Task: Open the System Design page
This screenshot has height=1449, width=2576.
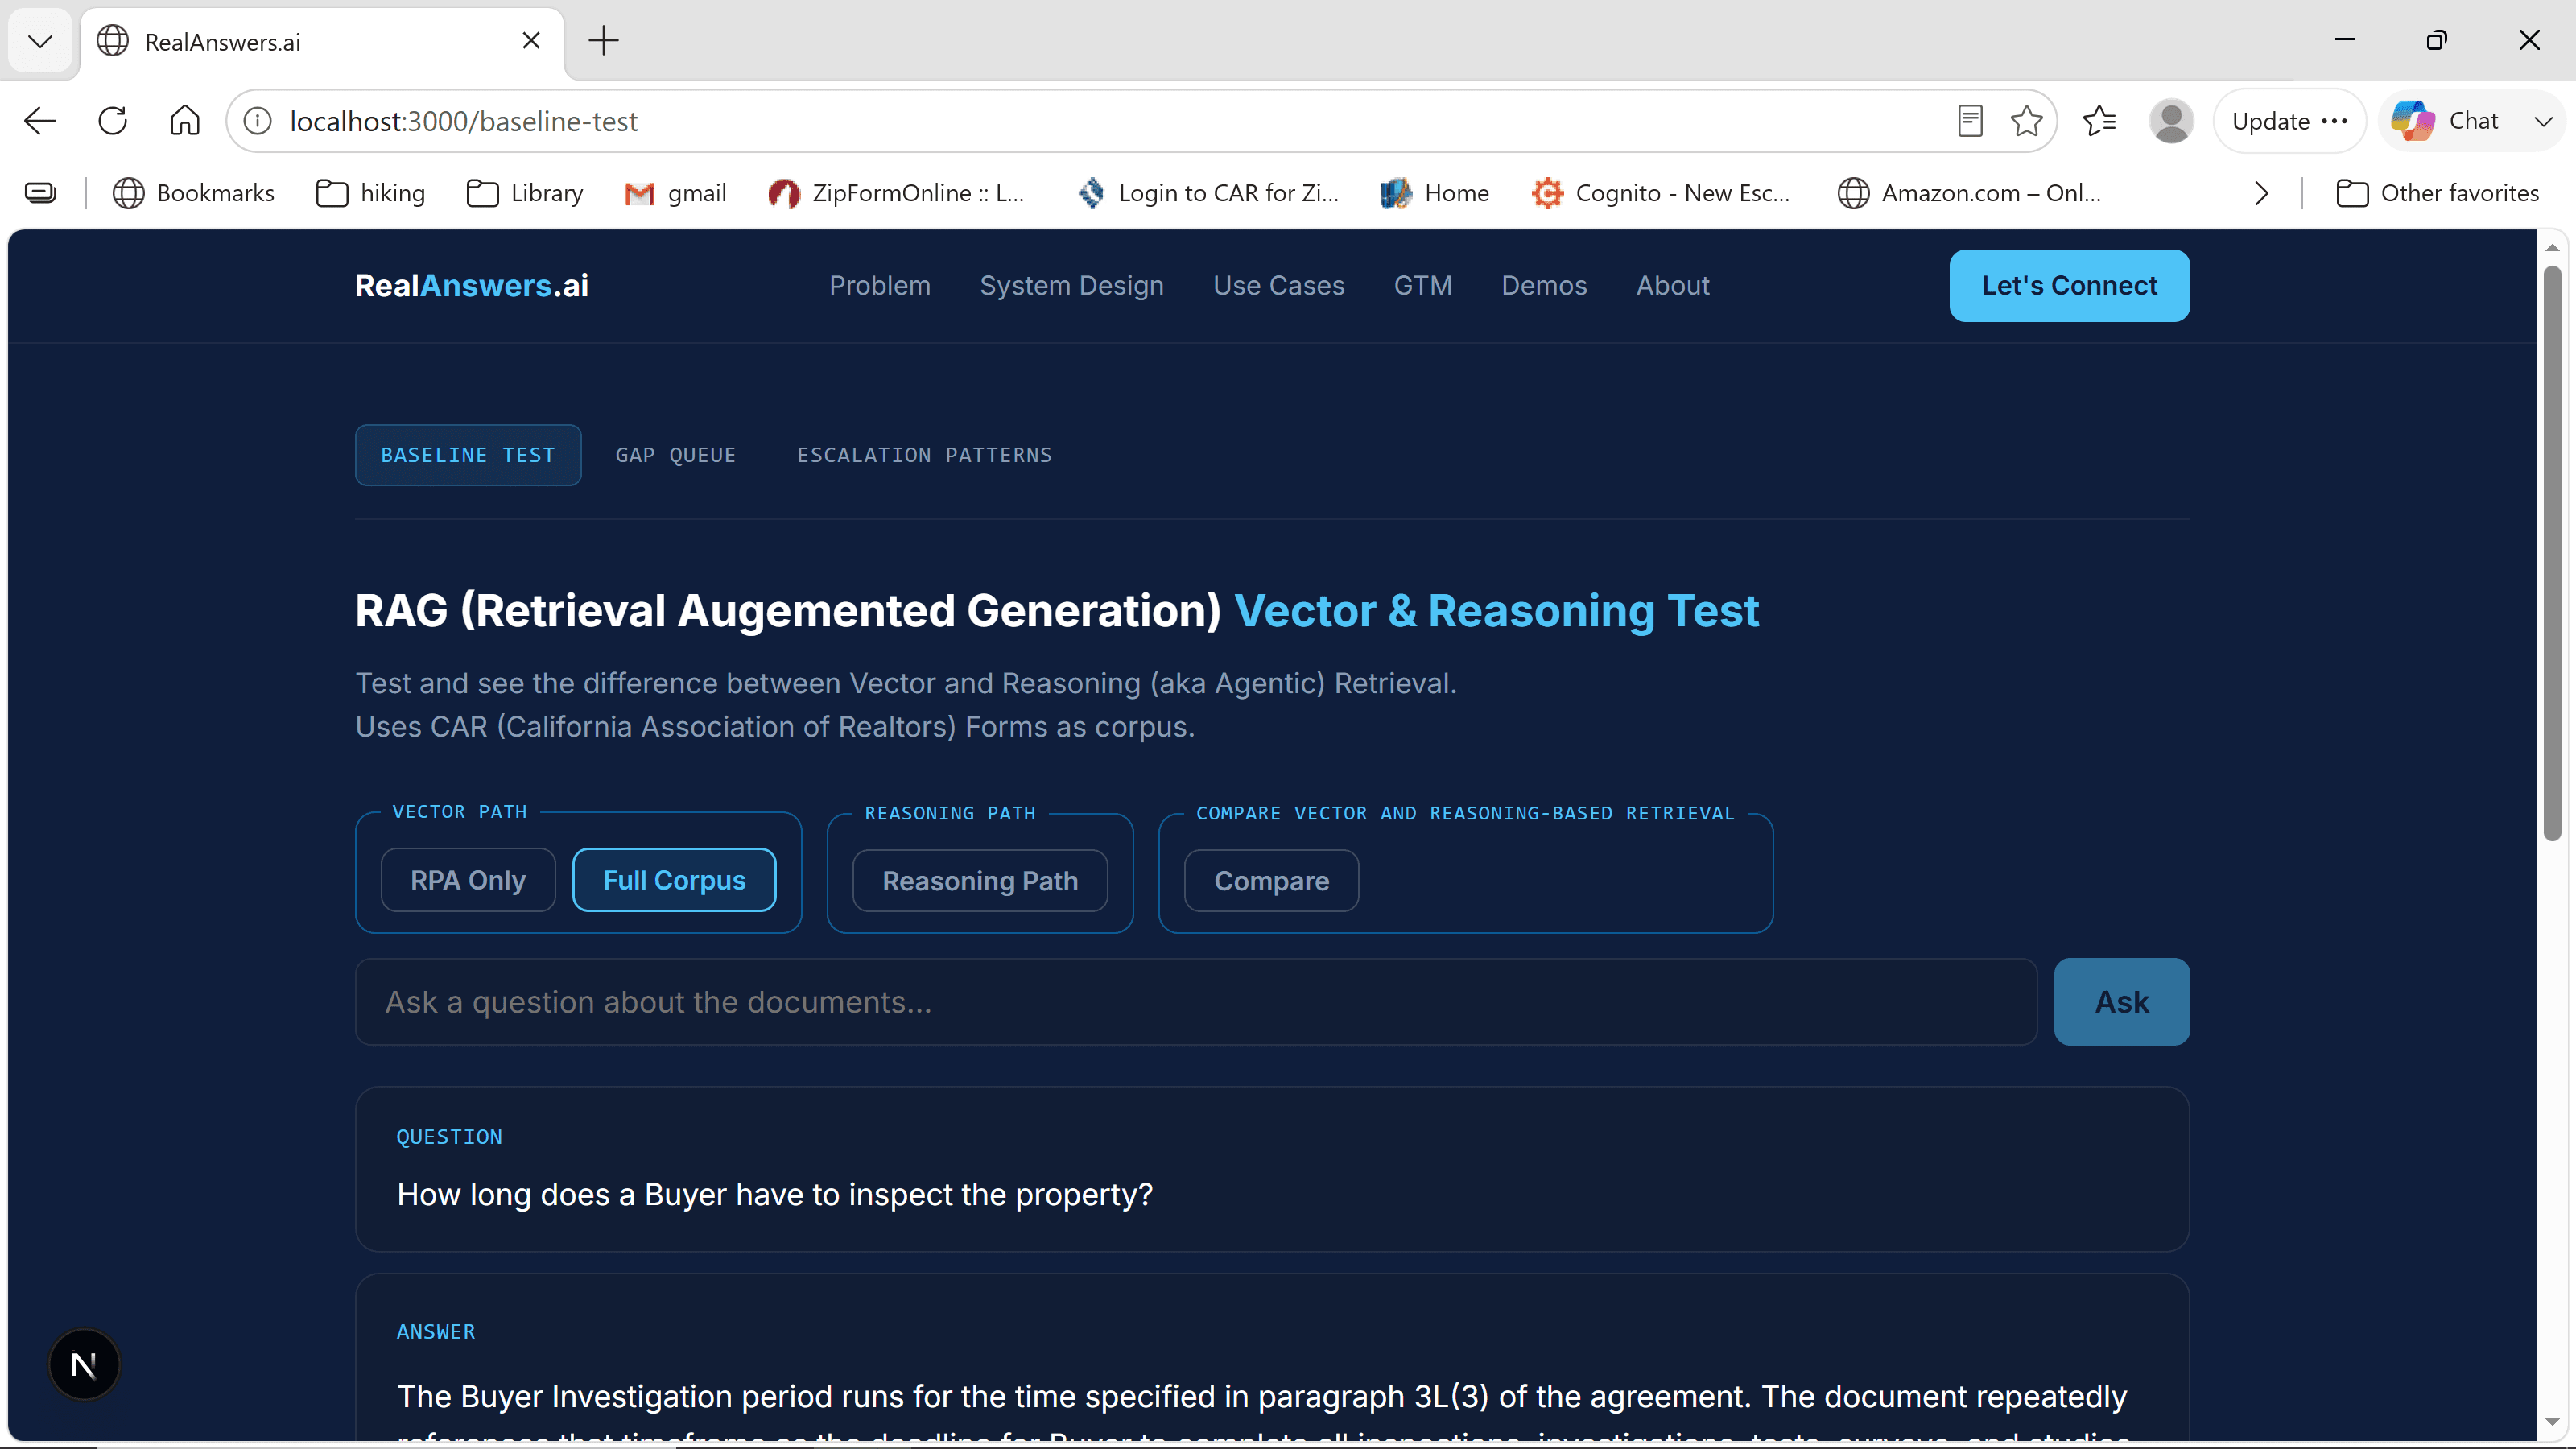Action: coord(1072,286)
